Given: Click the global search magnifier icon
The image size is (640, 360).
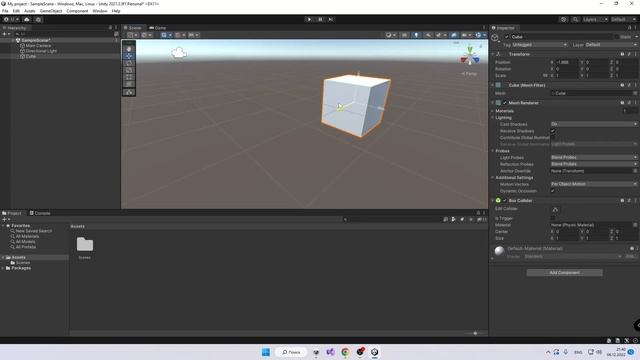Looking at the screenshot, I should (x=575, y=19).
